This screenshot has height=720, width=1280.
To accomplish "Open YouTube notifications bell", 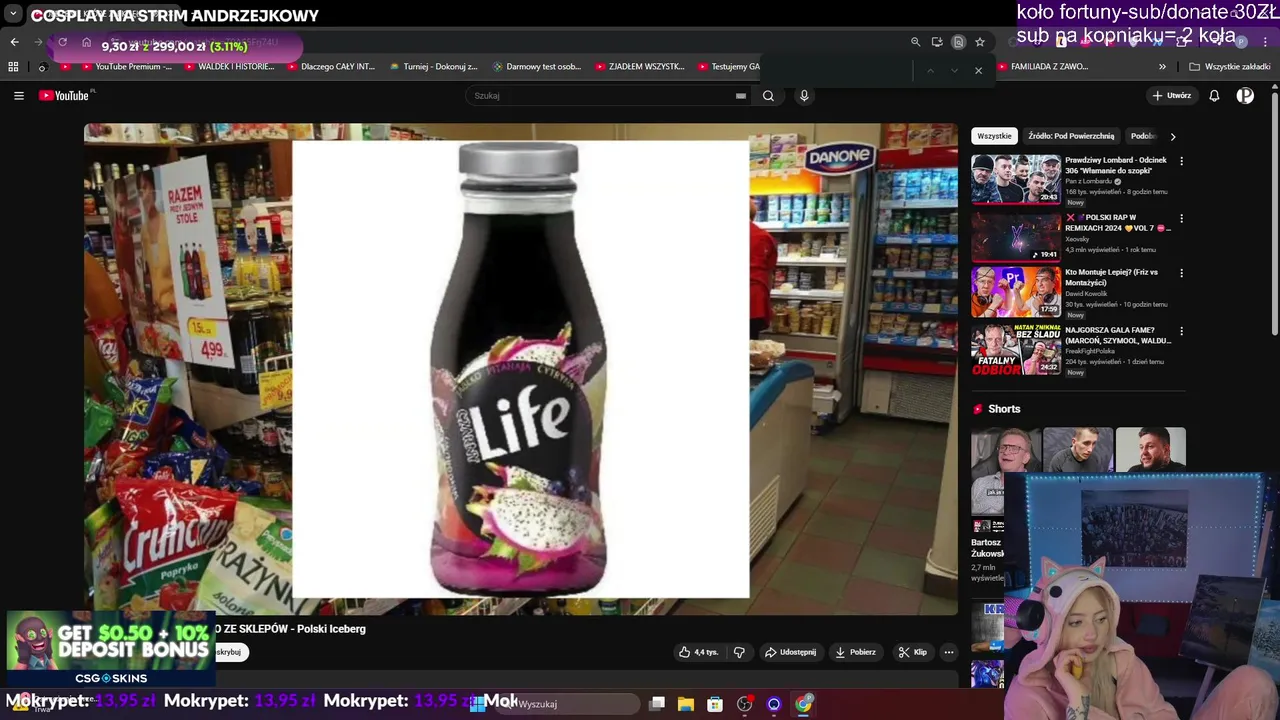I will coord(1214,96).
